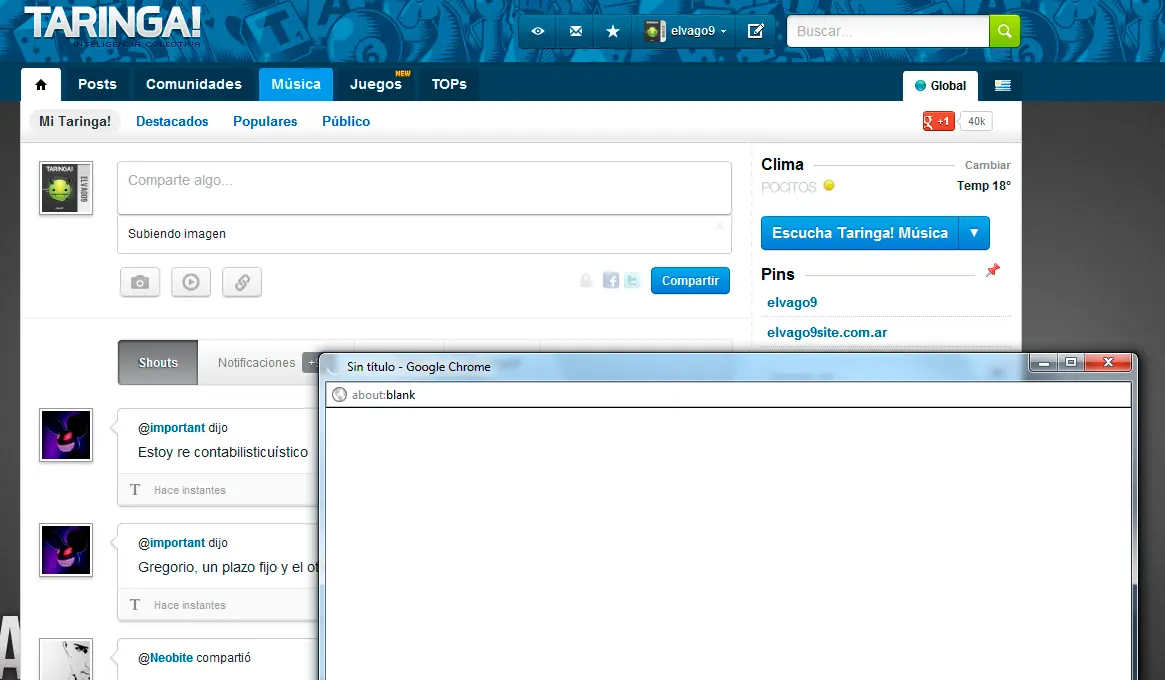
Task: Open Público link
Action: pos(346,121)
